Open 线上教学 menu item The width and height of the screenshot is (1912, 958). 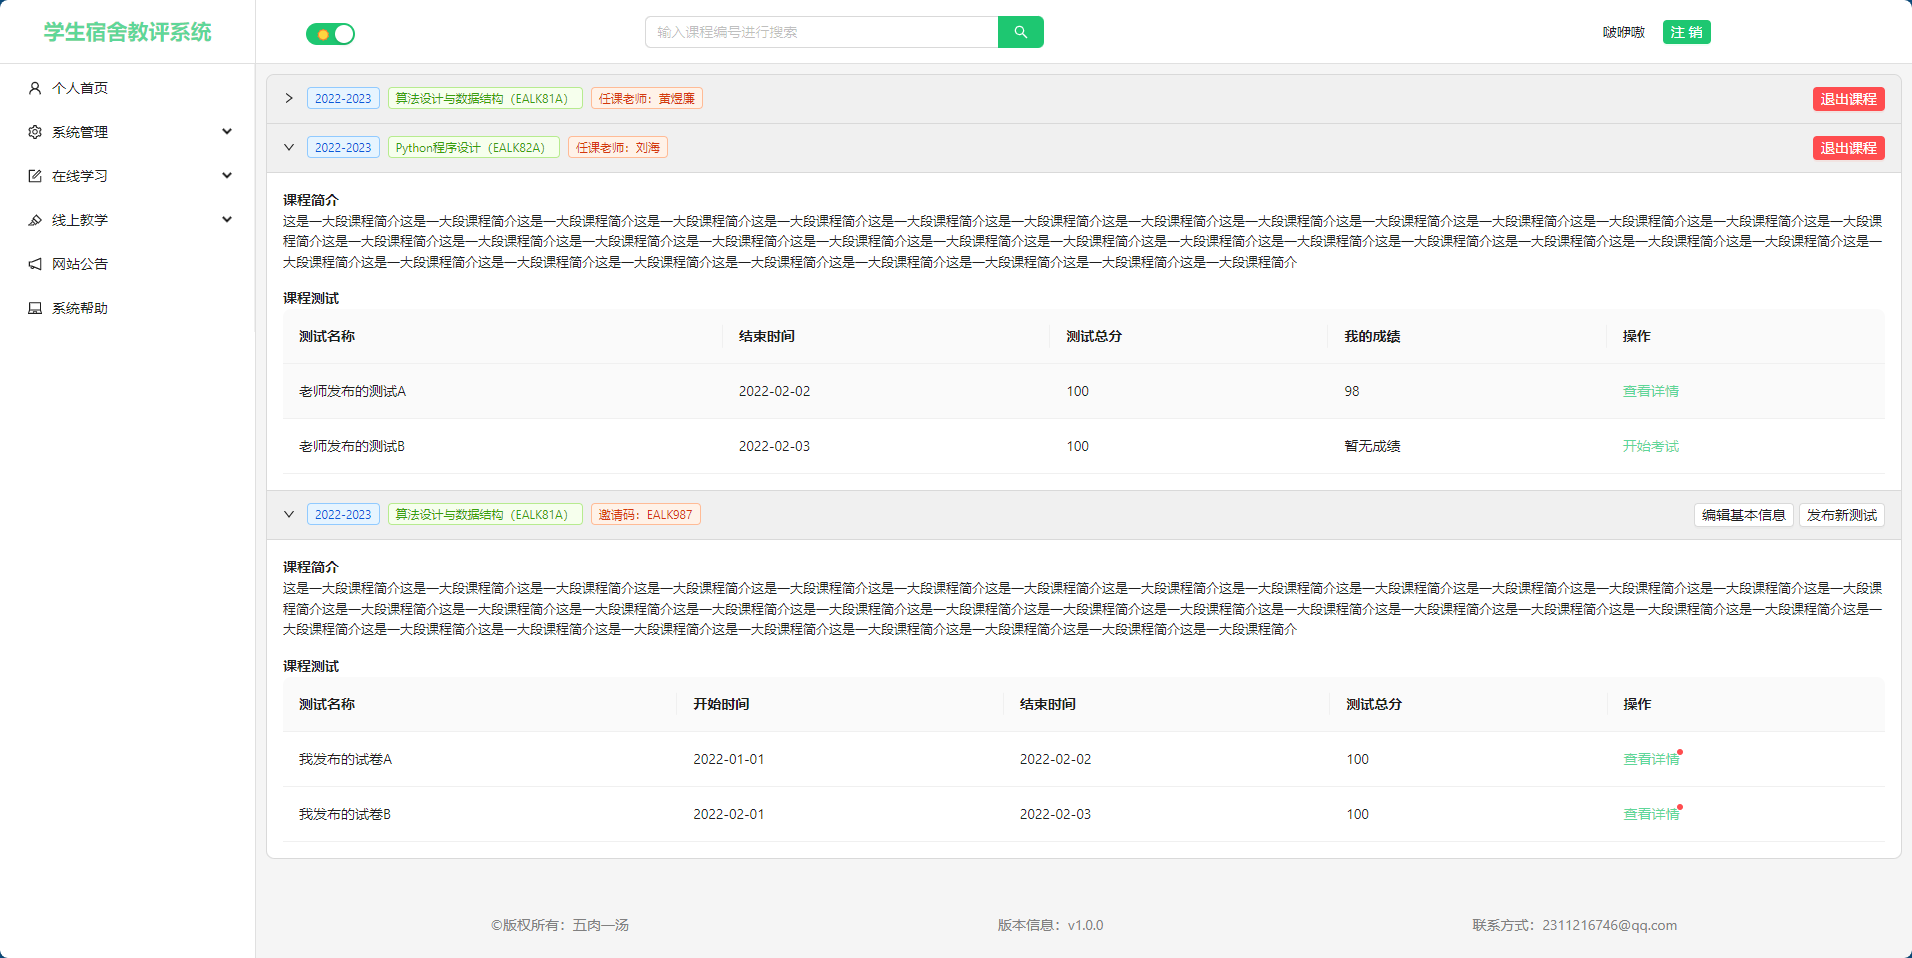127,220
